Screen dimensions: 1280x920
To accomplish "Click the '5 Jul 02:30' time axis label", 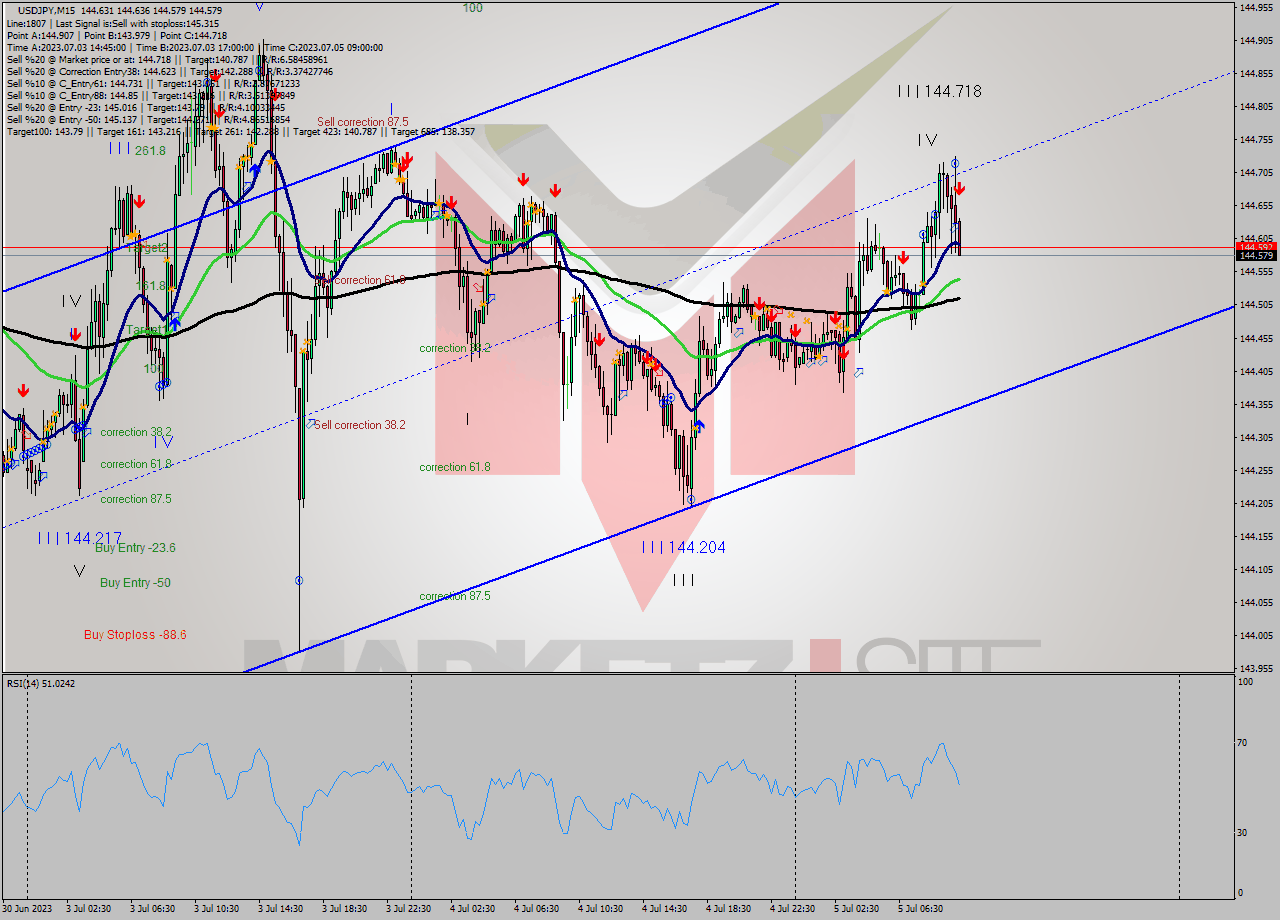I will coord(857,909).
